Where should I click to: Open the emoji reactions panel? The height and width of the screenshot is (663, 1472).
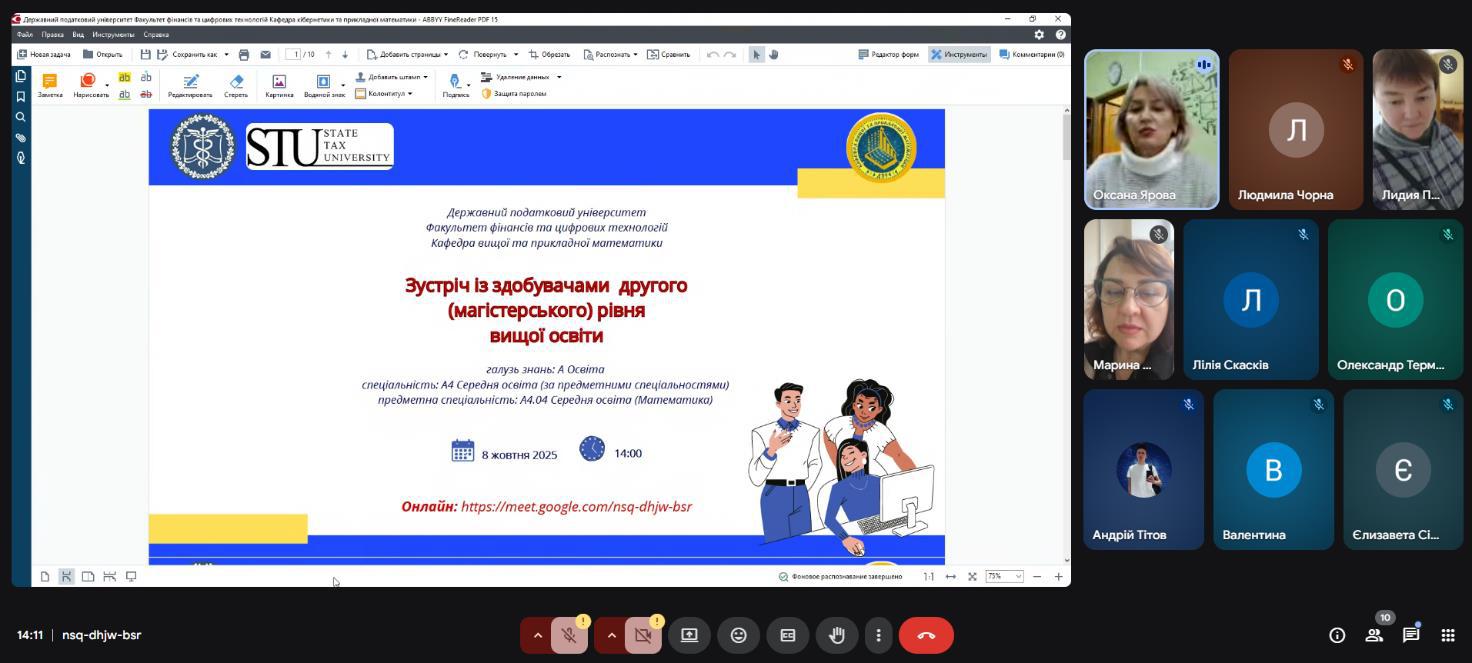pos(738,635)
